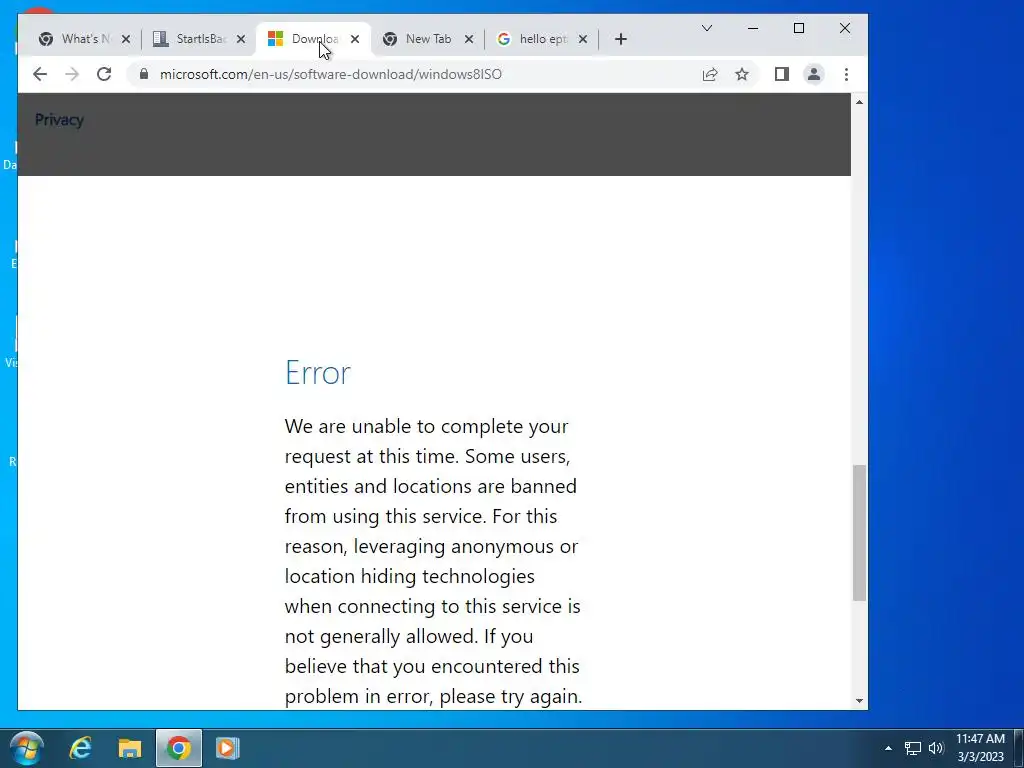Viewport: 1024px width, 768px height.
Task: Open the network status tray icon
Action: tap(912, 748)
